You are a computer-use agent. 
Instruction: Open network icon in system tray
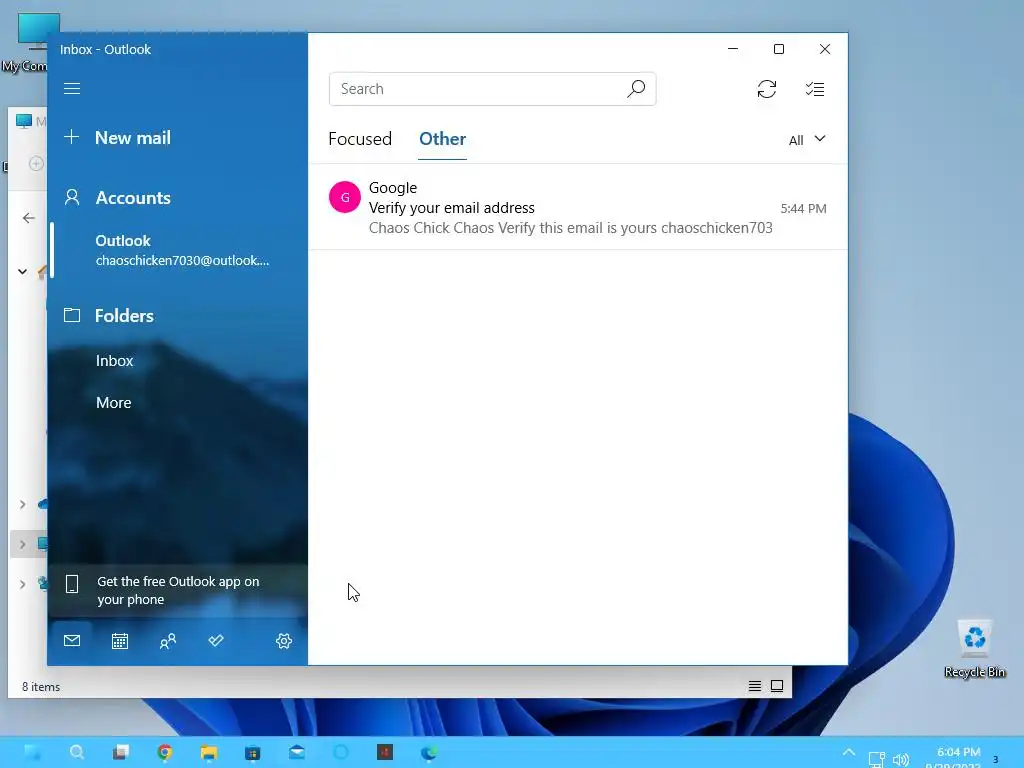click(x=876, y=760)
